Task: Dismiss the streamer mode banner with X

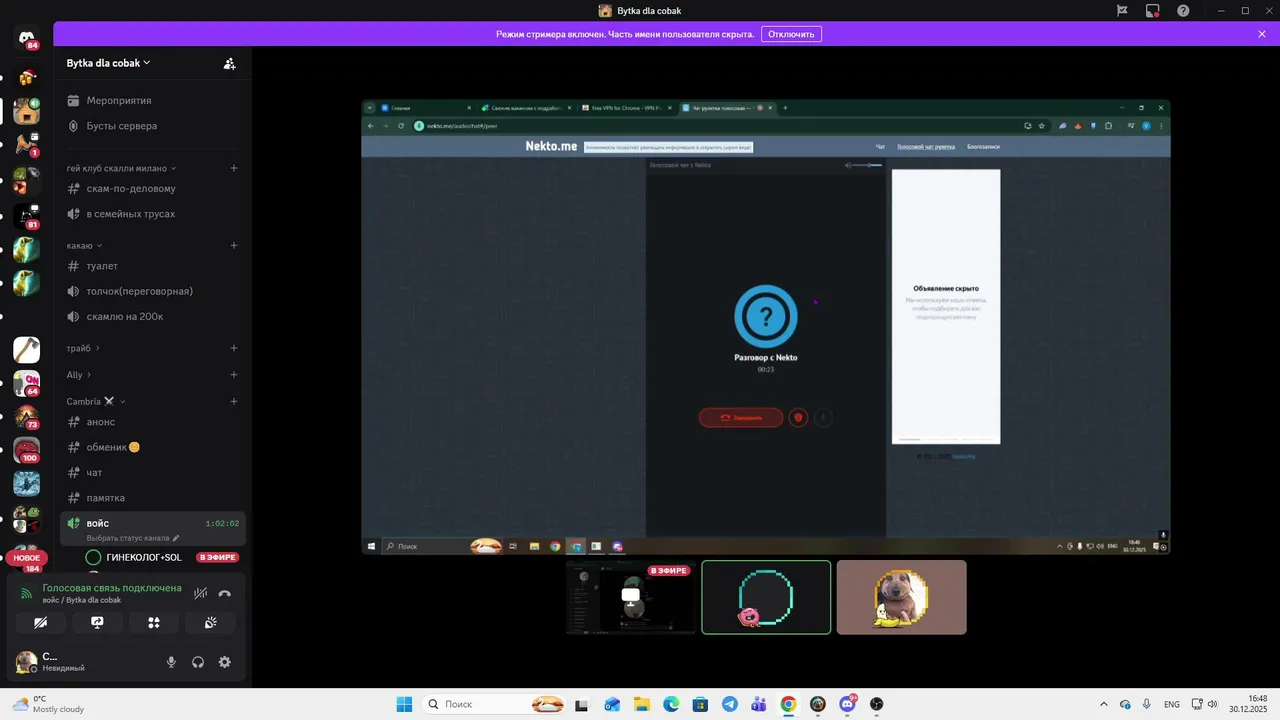Action: [x=1262, y=34]
